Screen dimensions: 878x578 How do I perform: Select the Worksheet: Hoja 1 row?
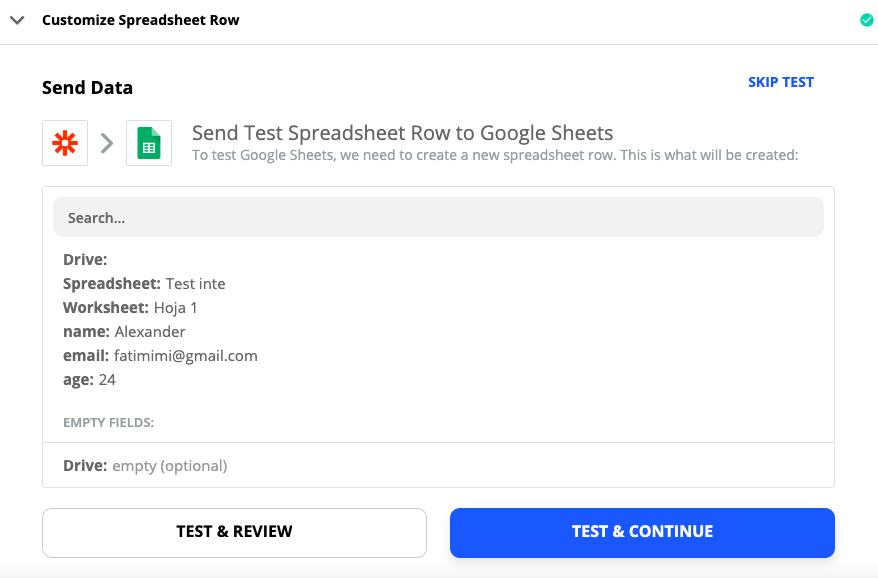coord(130,308)
